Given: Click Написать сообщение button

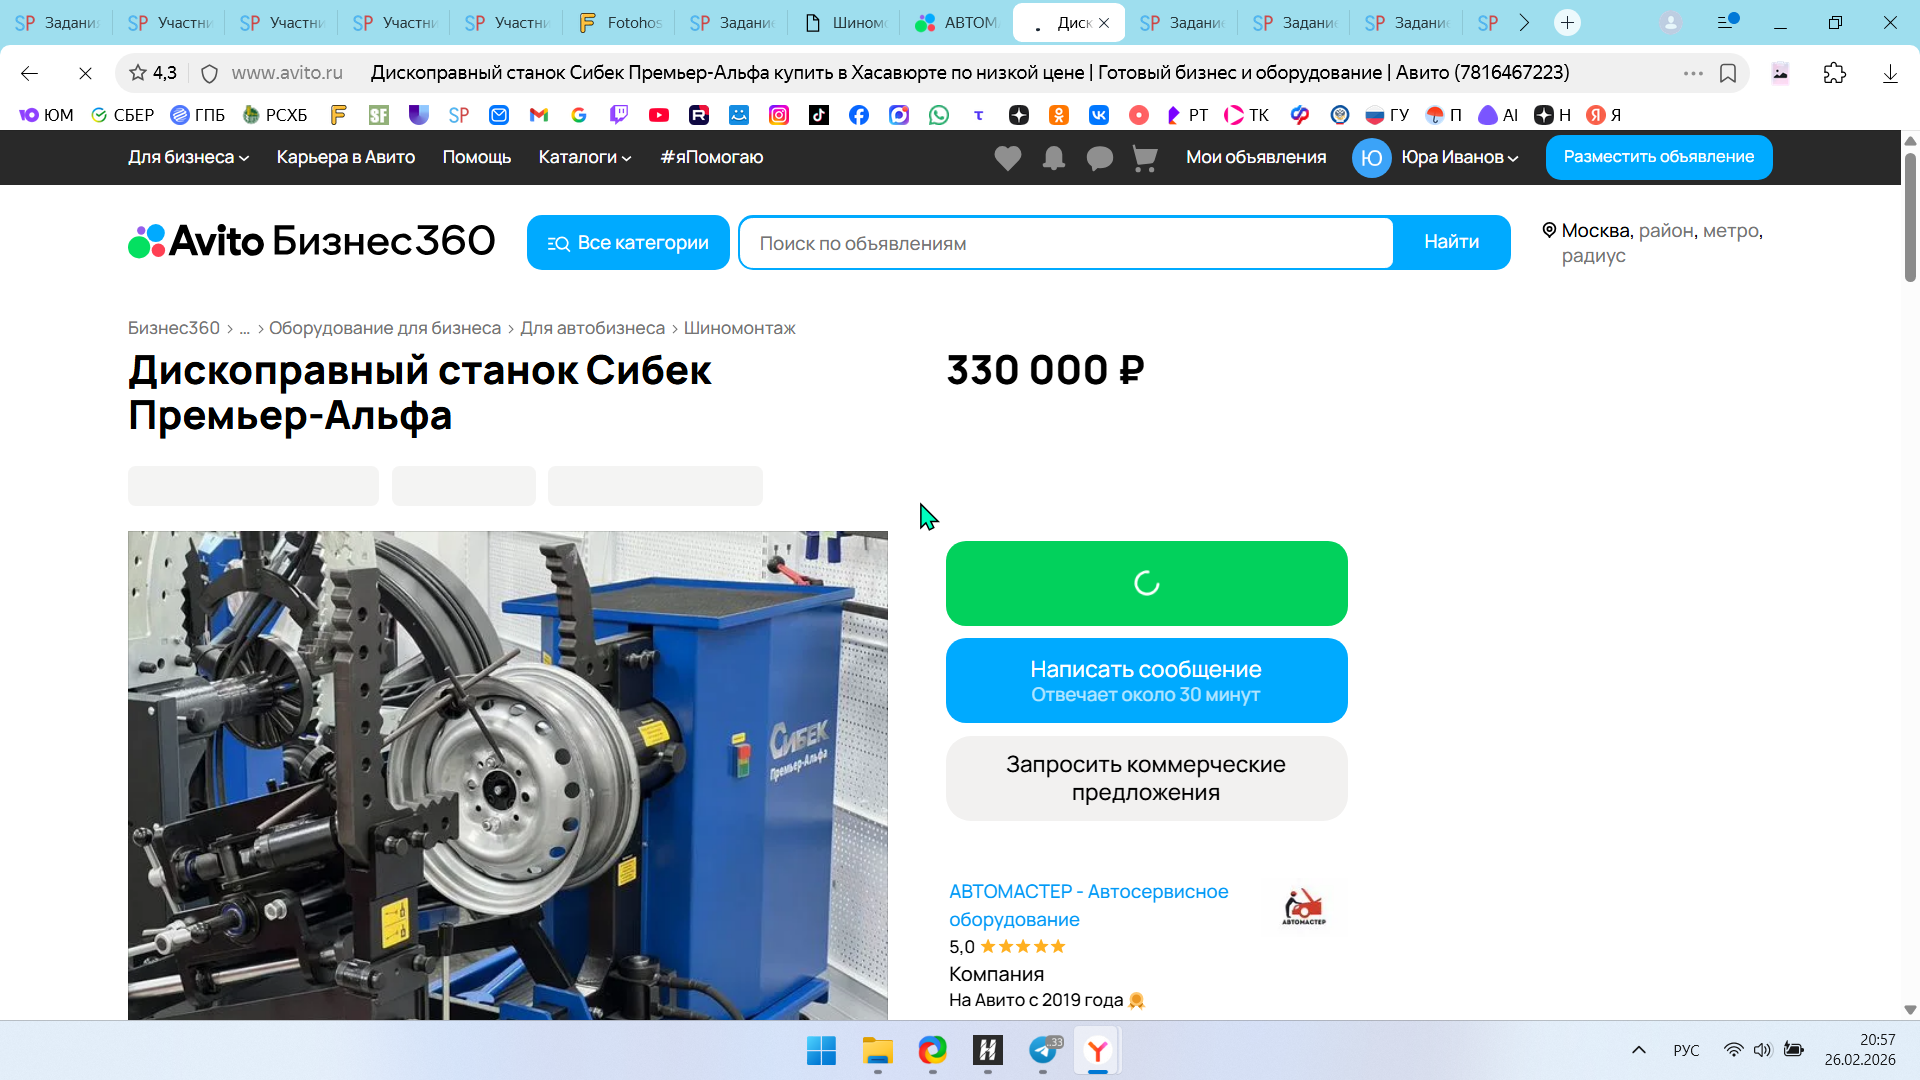Looking at the screenshot, I should tap(1146, 680).
